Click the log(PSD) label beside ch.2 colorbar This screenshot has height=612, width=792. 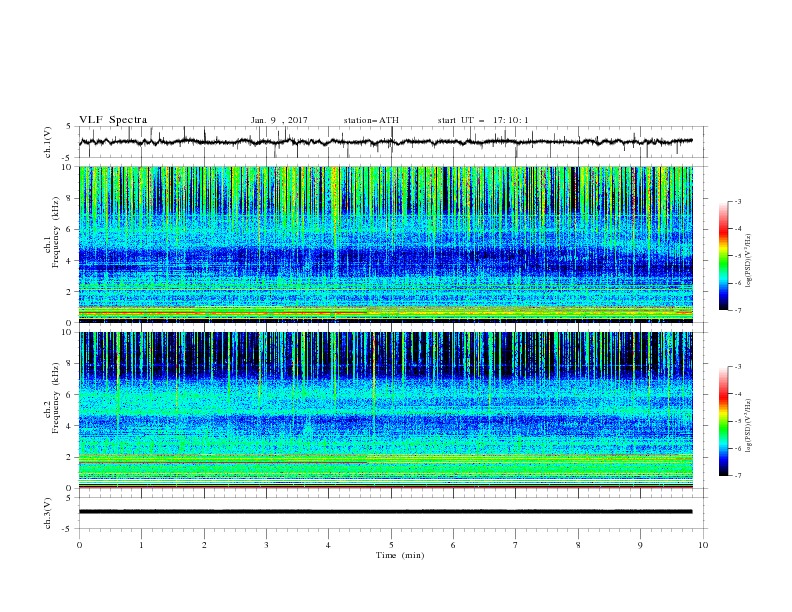[x=748, y=425]
